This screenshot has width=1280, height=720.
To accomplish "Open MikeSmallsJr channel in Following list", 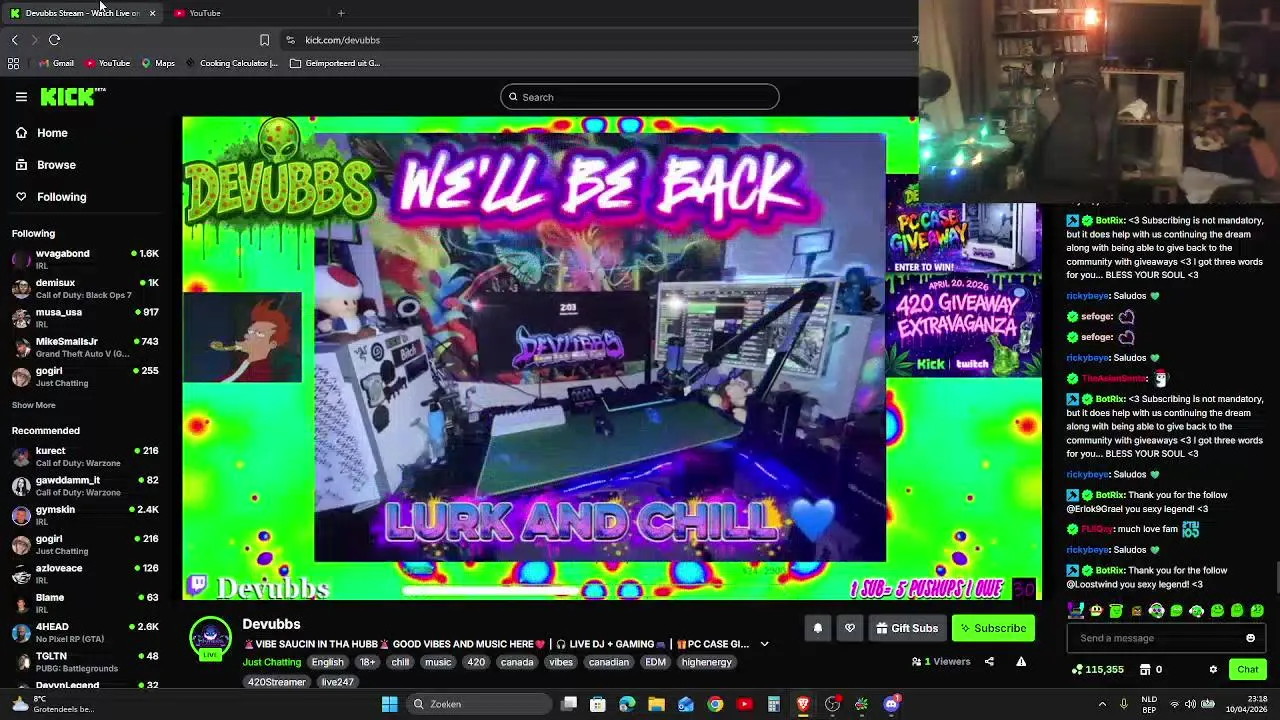I will click(x=85, y=347).
